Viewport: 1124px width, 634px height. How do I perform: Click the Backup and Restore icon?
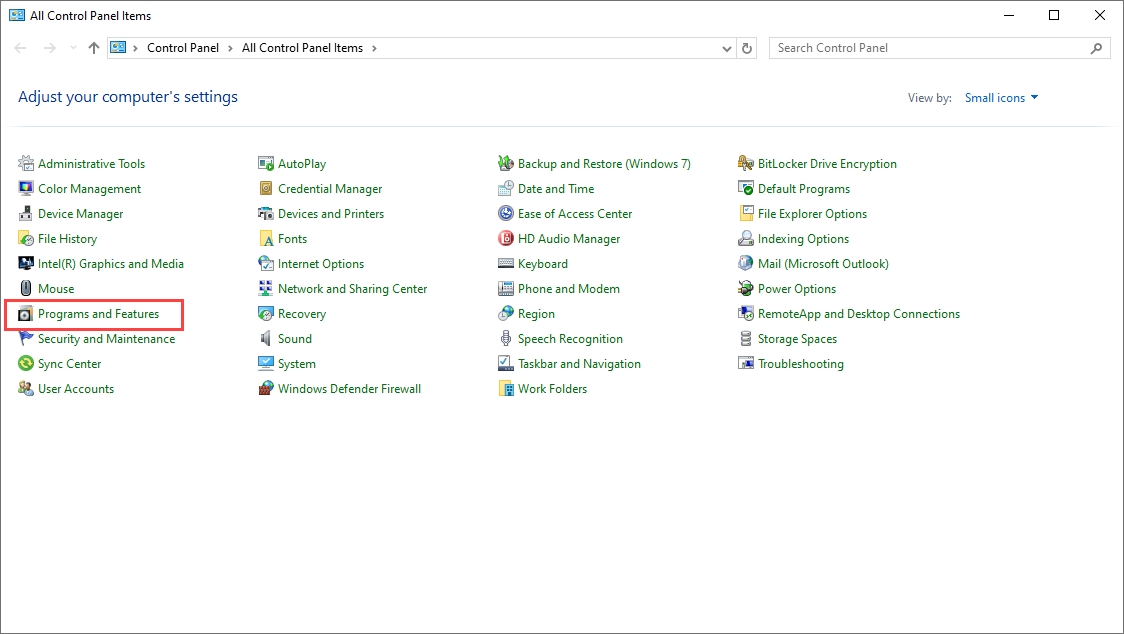tap(506, 164)
